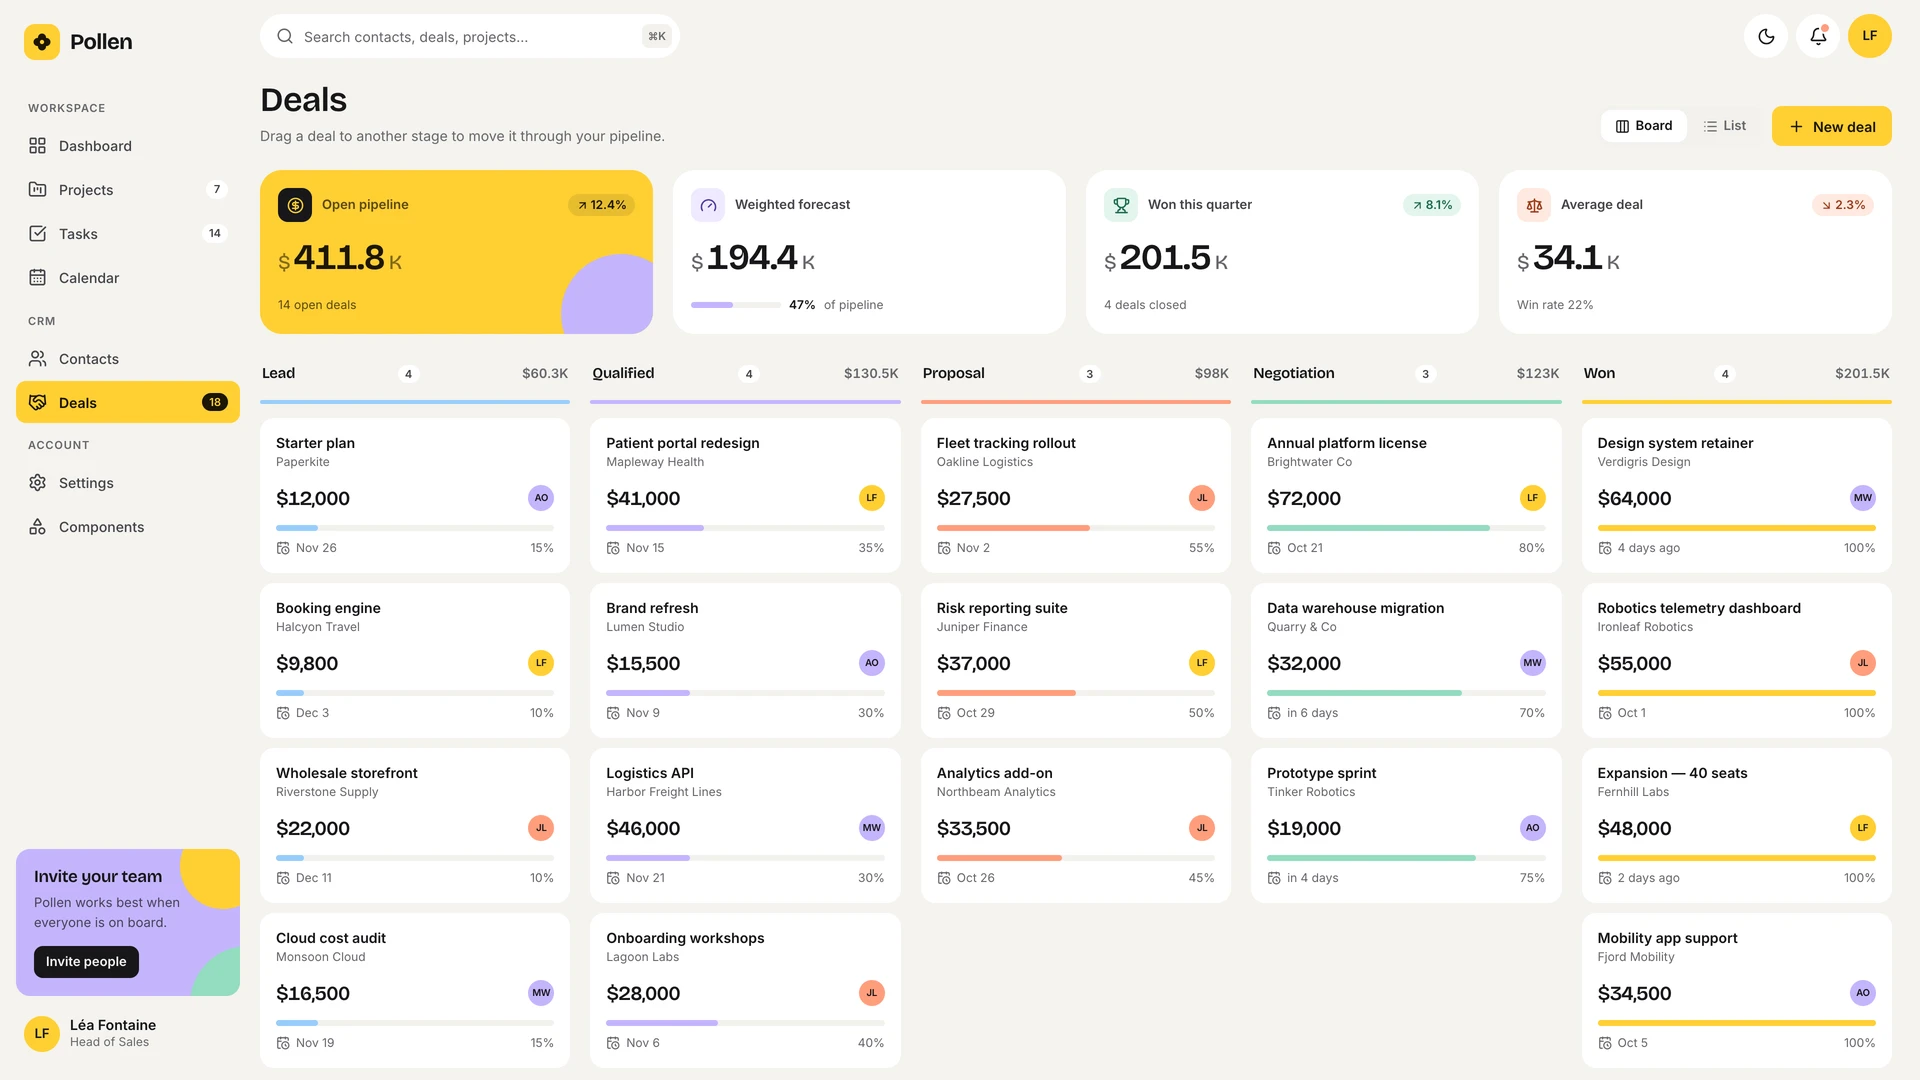The height and width of the screenshot is (1080, 1920).
Task: Click the LF profile avatar in top bar
Action: coord(1870,36)
